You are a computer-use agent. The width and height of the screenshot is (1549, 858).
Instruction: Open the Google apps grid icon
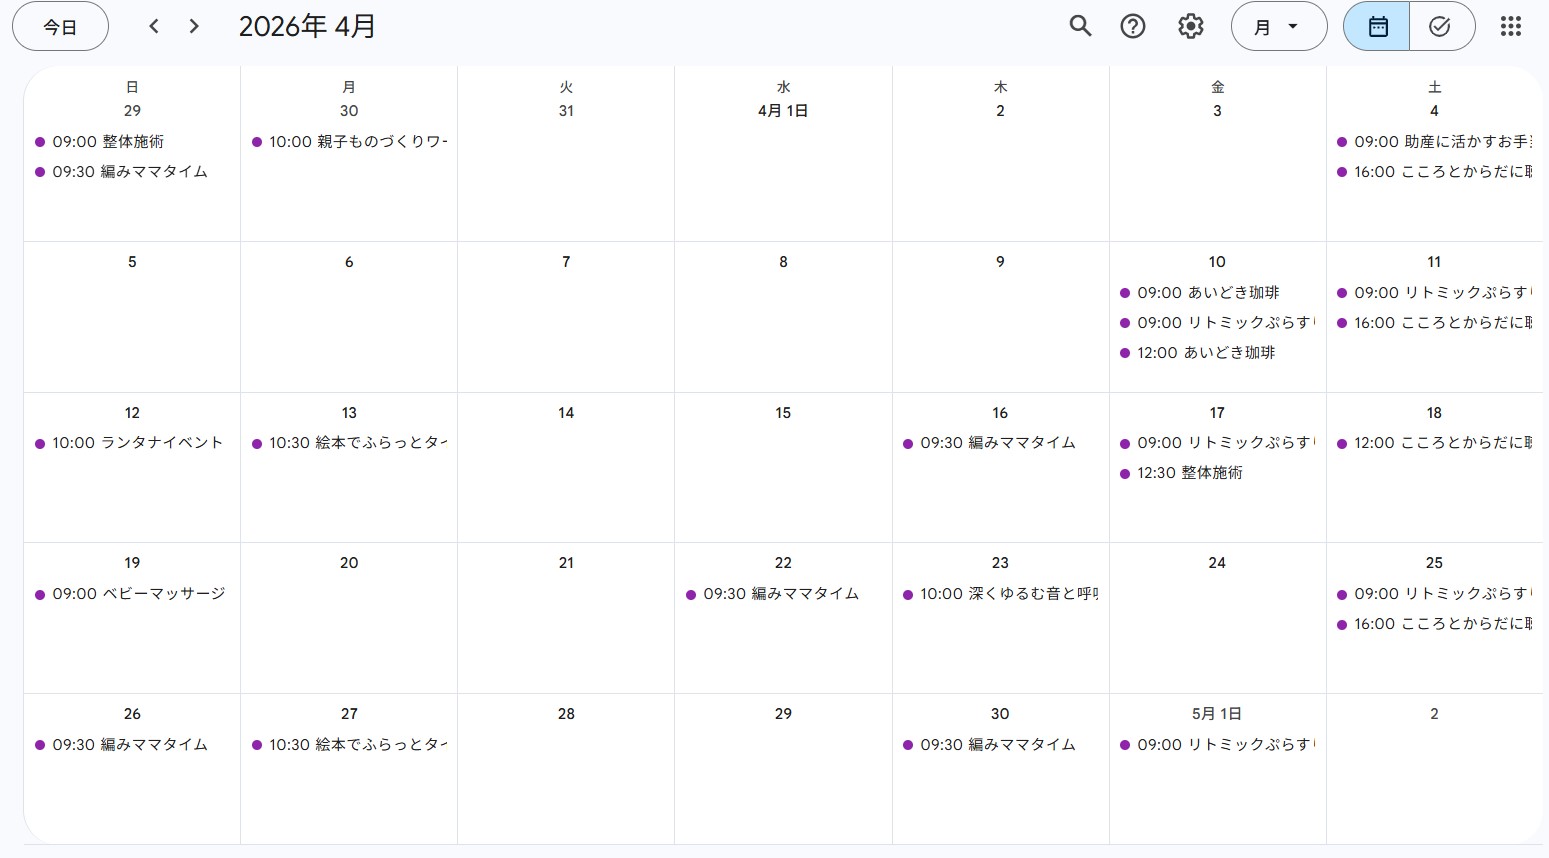1510,26
